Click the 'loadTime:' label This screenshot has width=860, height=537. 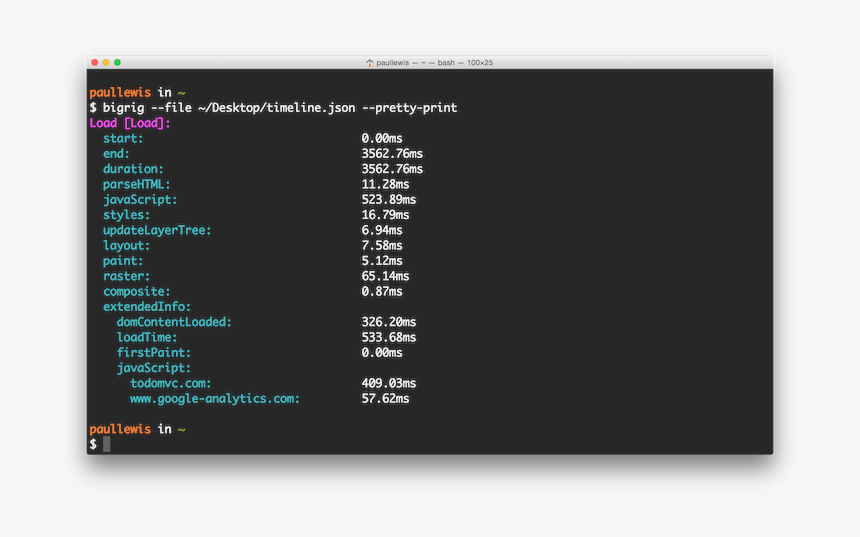147,337
